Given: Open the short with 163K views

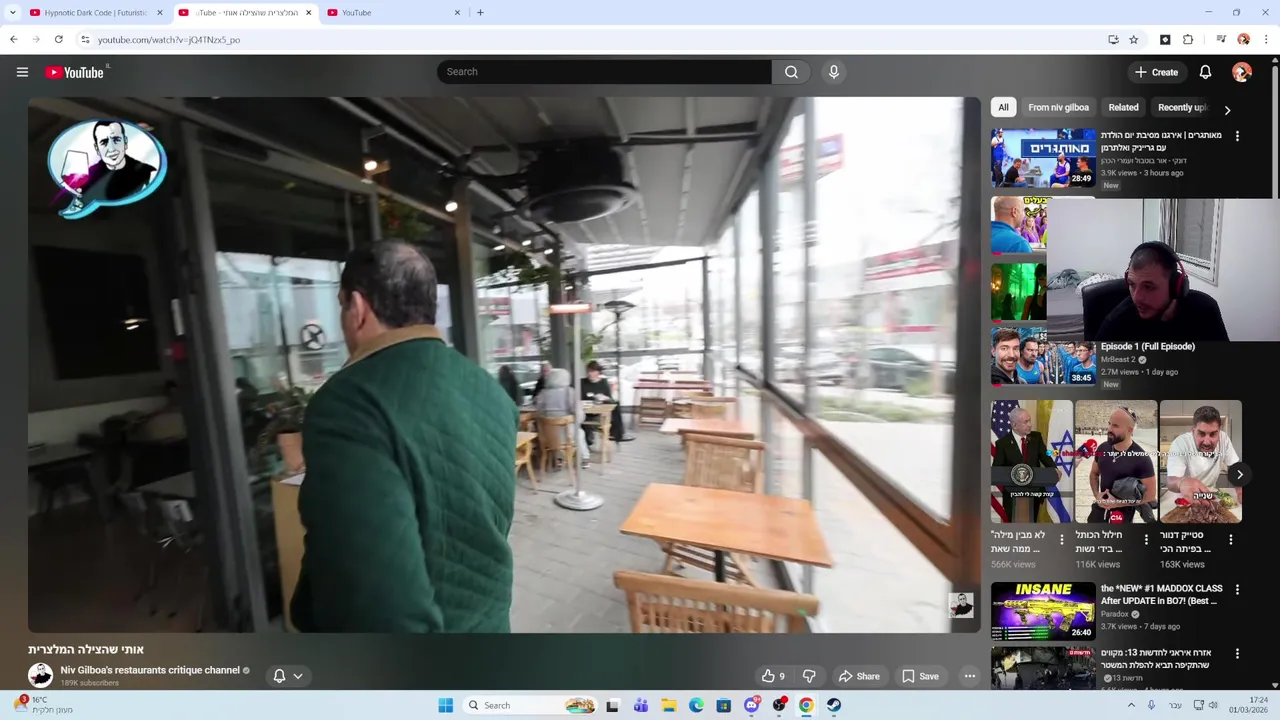Looking at the screenshot, I should click(x=1200, y=461).
